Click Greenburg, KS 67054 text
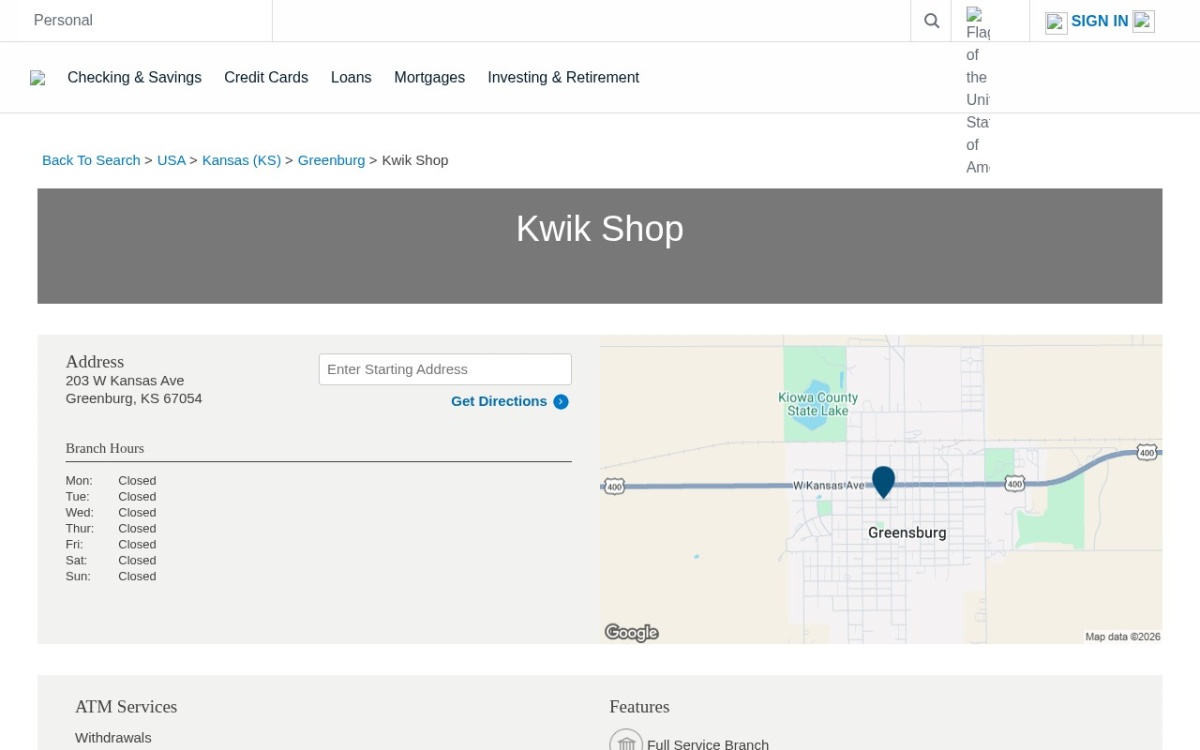This screenshot has width=1200, height=750. pos(134,398)
